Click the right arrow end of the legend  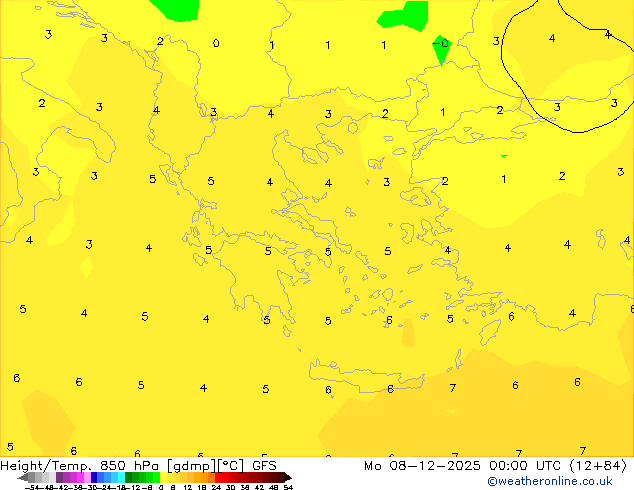click(x=288, y=478)
